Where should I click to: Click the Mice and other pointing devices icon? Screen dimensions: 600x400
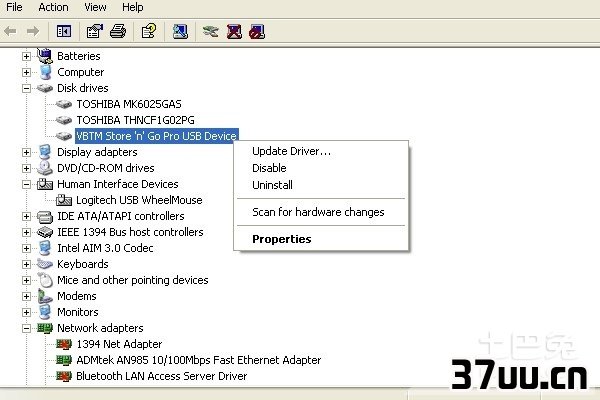(x=46, y=280)
